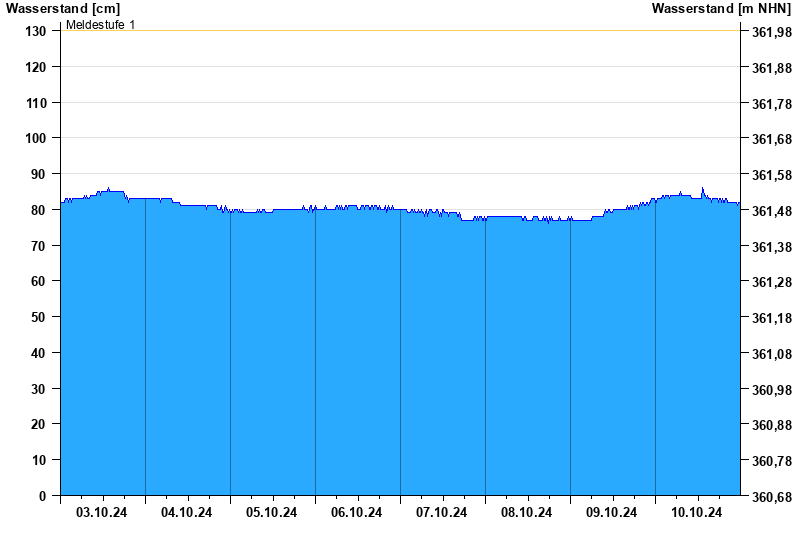Select the 80 value on the cm axis
The image size is (800, 550).
point(40,210)
